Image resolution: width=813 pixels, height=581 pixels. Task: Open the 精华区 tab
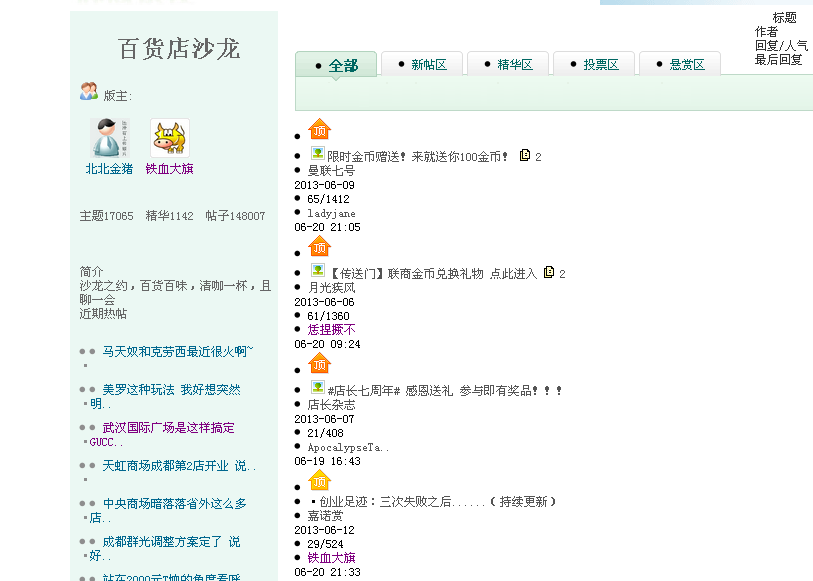tap(507, 65)
